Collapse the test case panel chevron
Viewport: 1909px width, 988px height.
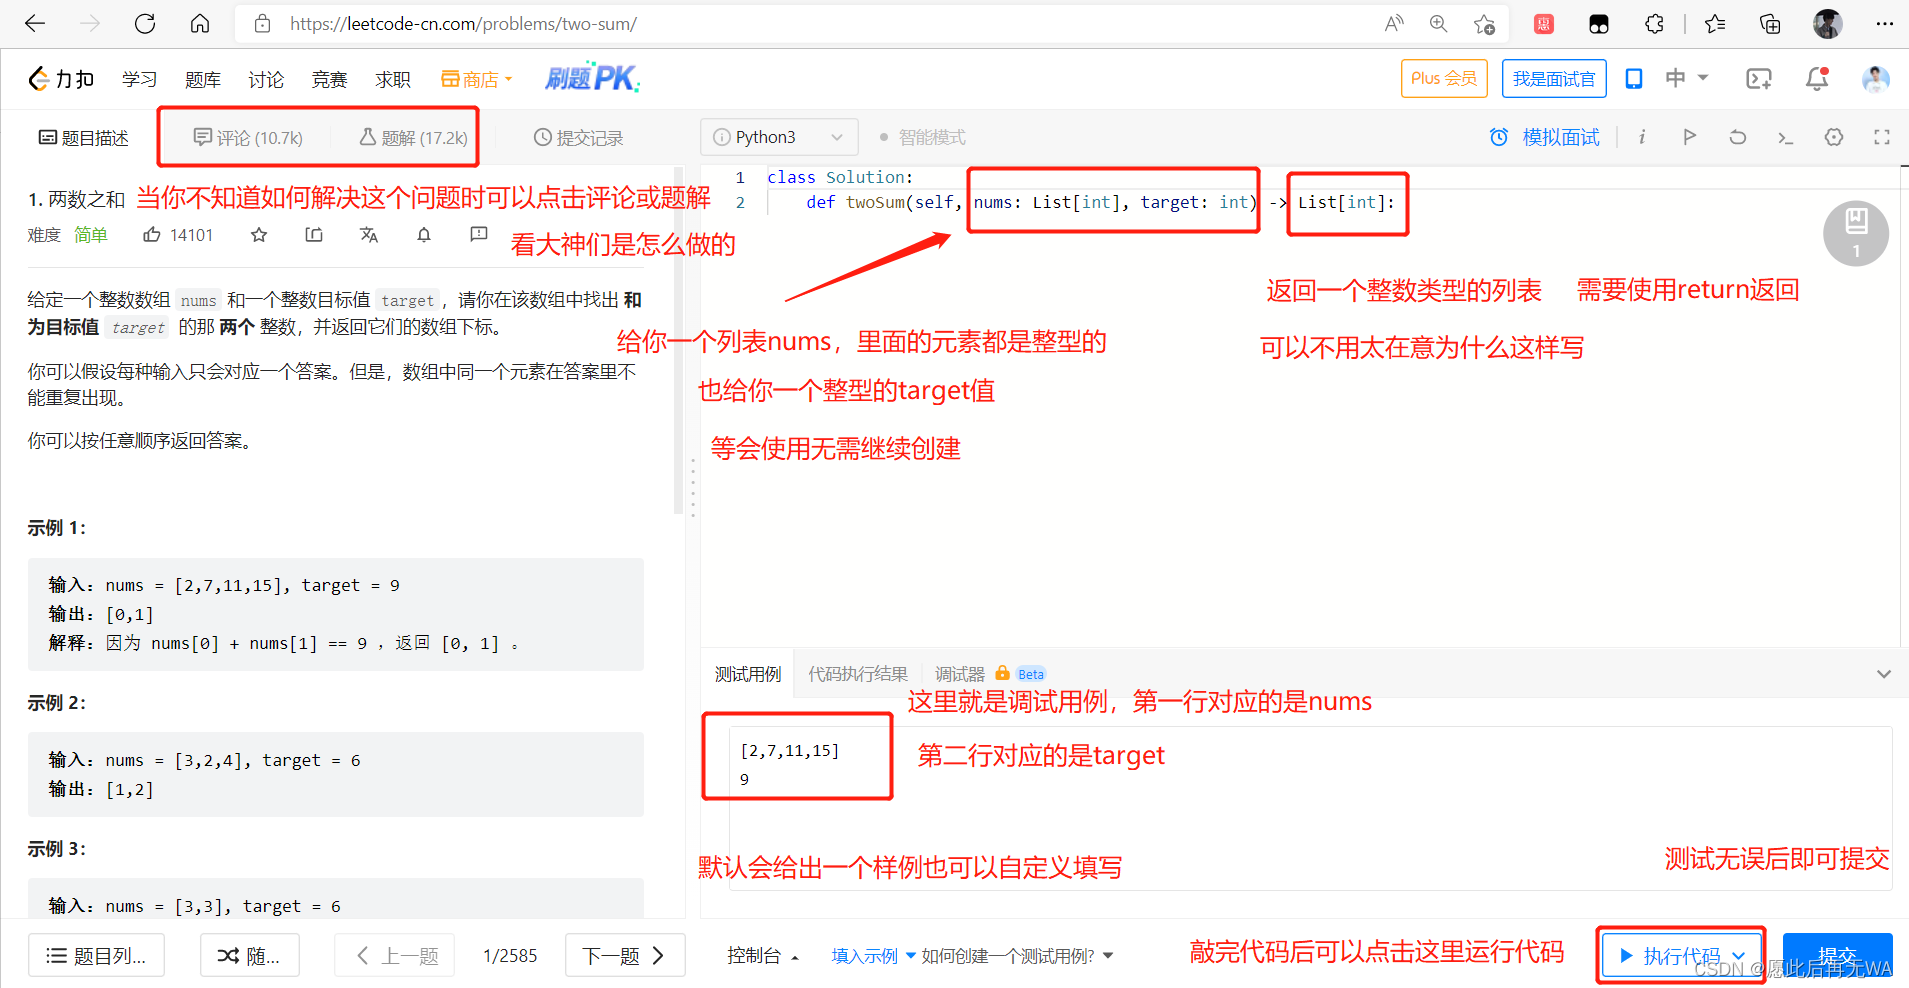click(x=1884, y=674)
